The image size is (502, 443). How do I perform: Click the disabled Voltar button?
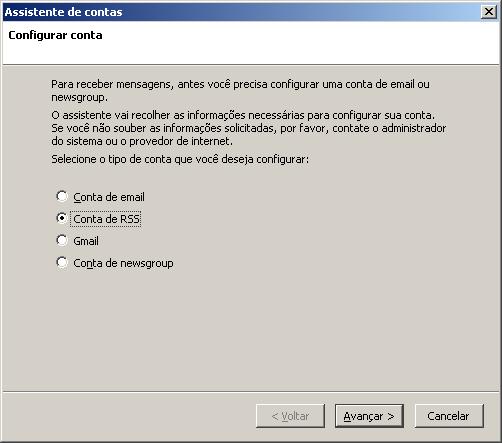[290, 416]
